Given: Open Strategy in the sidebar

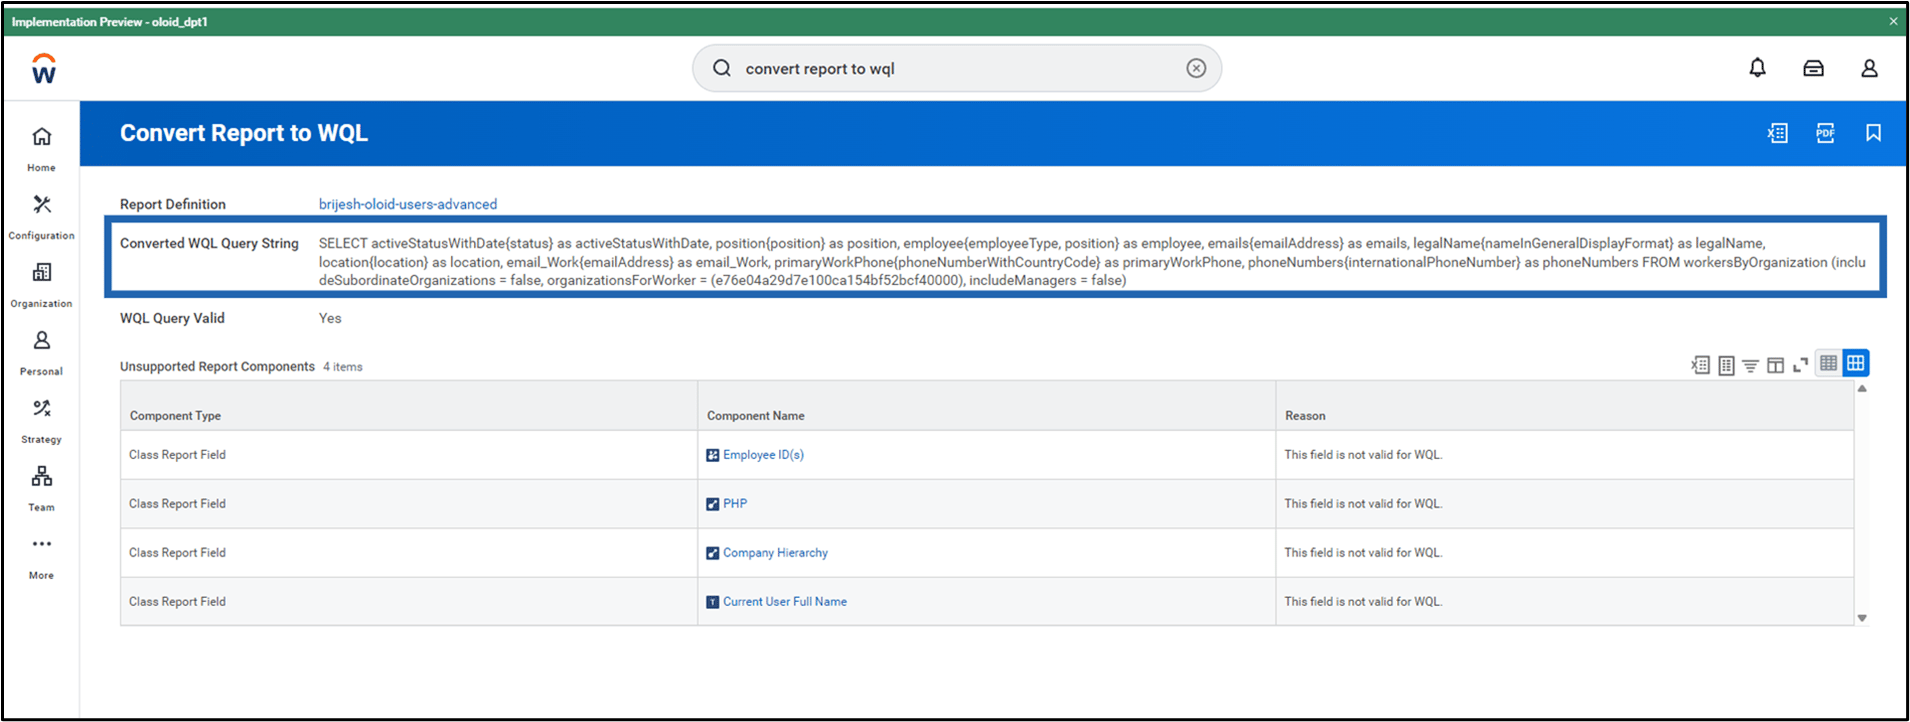Looking at the screenshot, I should [41, 420].
